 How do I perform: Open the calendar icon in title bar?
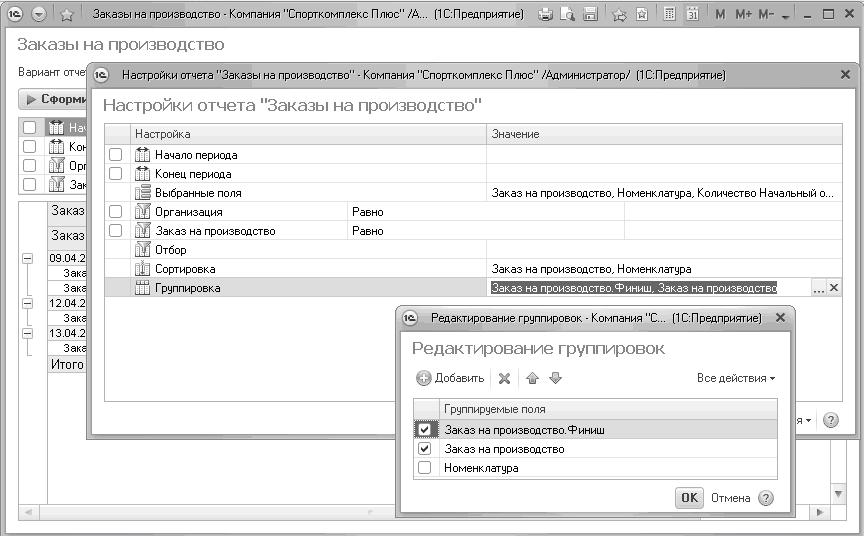pyautogui.click(x=692, y=14)
